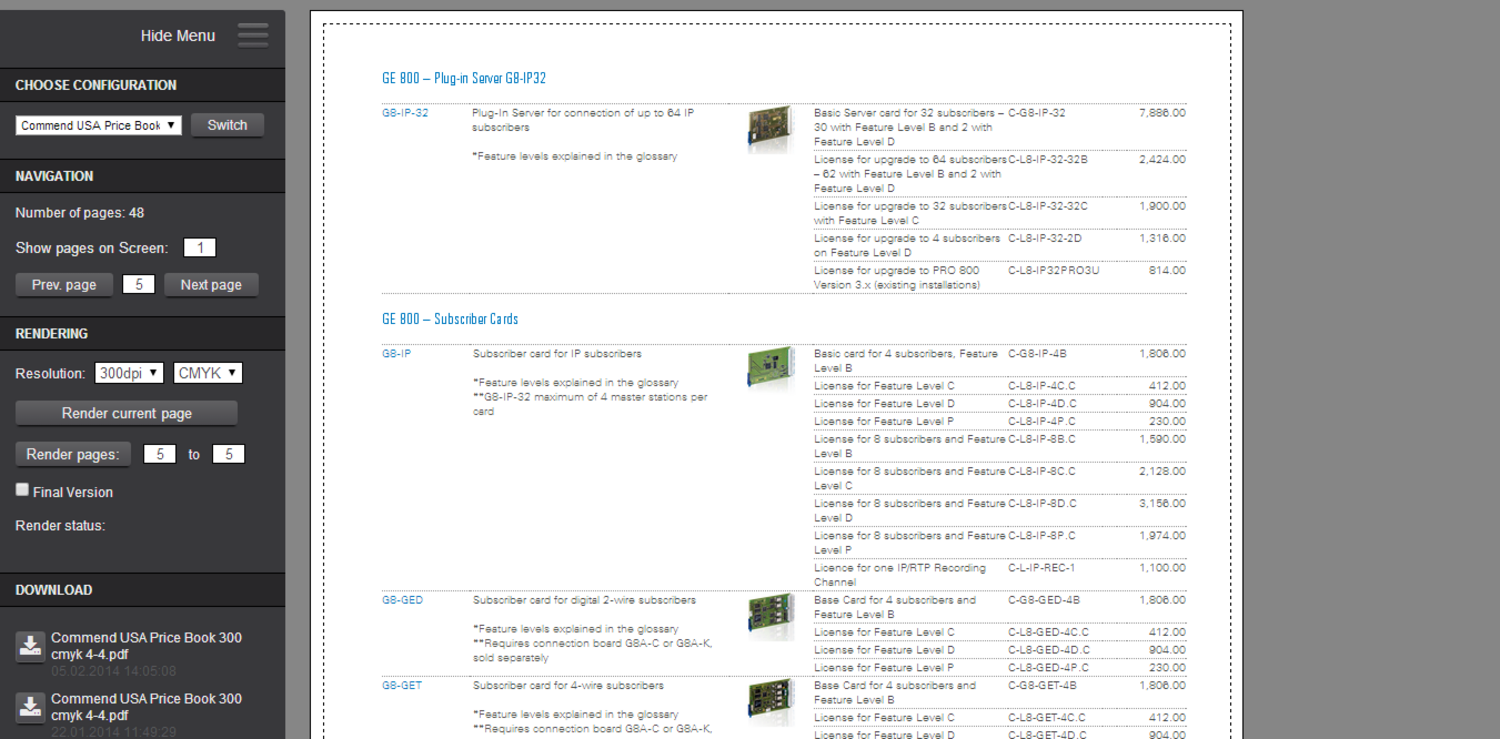Viewport: 1500px width, 739px height.
Task: Click the G8-GED product link
Action: click(402, 600)
